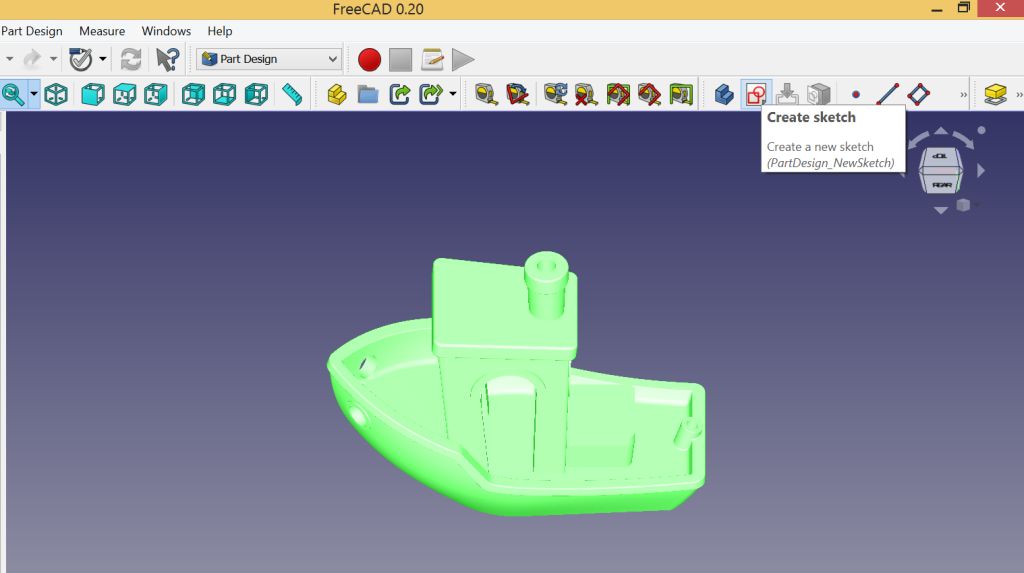Expand the arrow beside Fit all magnifier
The width and height of the screenshot is (1024, 573).
pyautogui.click(x=34, y=95)
